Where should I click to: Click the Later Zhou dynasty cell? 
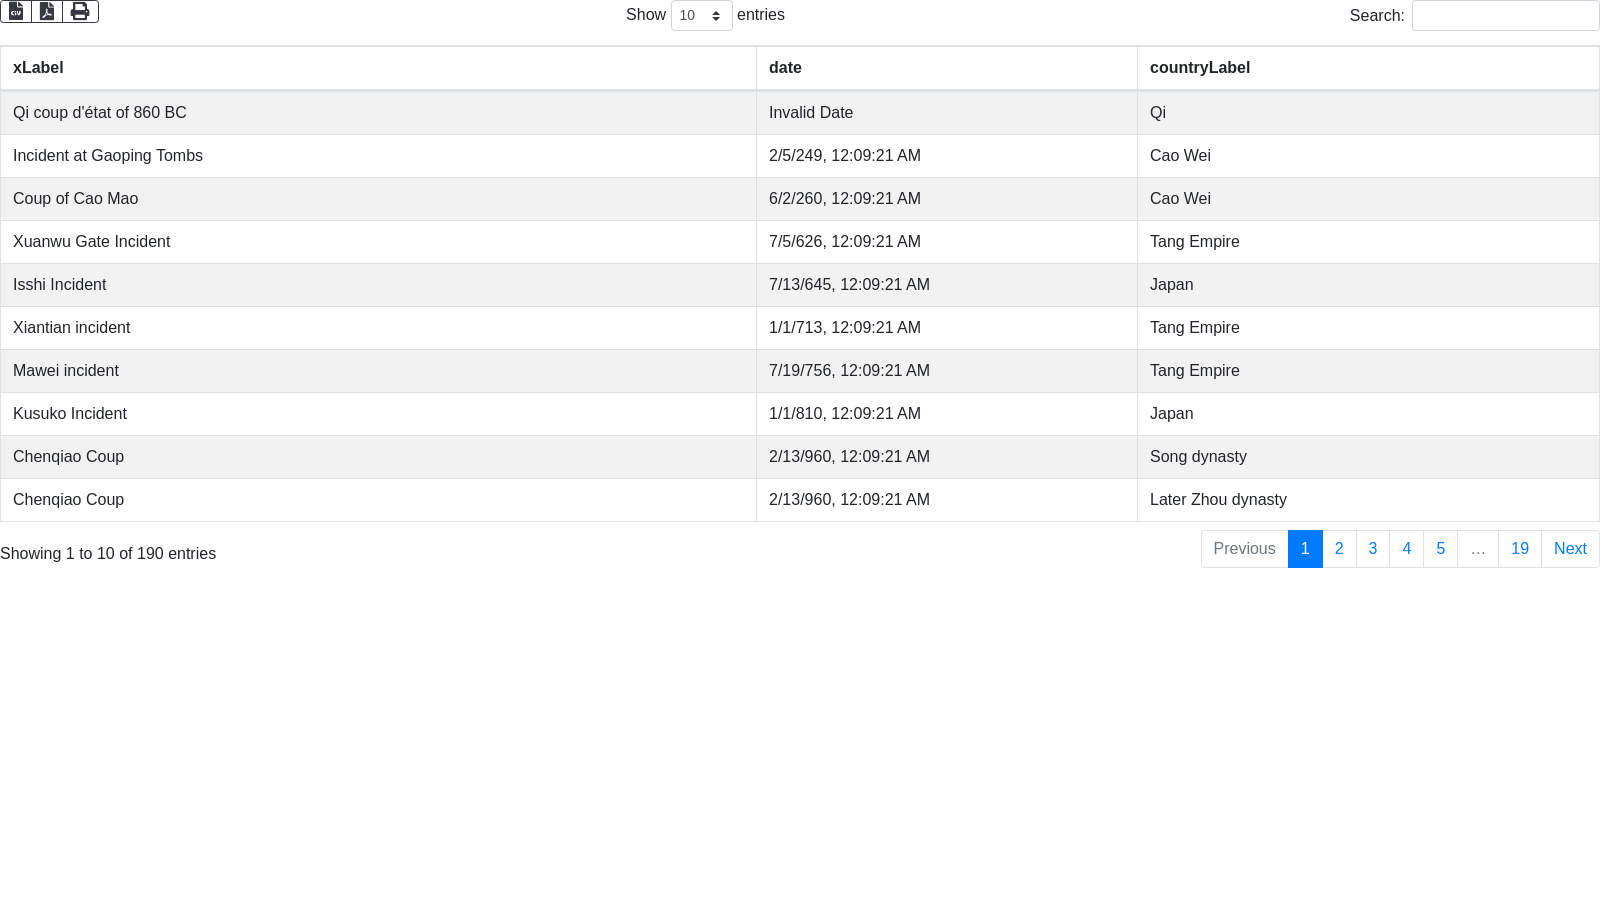1218,500
